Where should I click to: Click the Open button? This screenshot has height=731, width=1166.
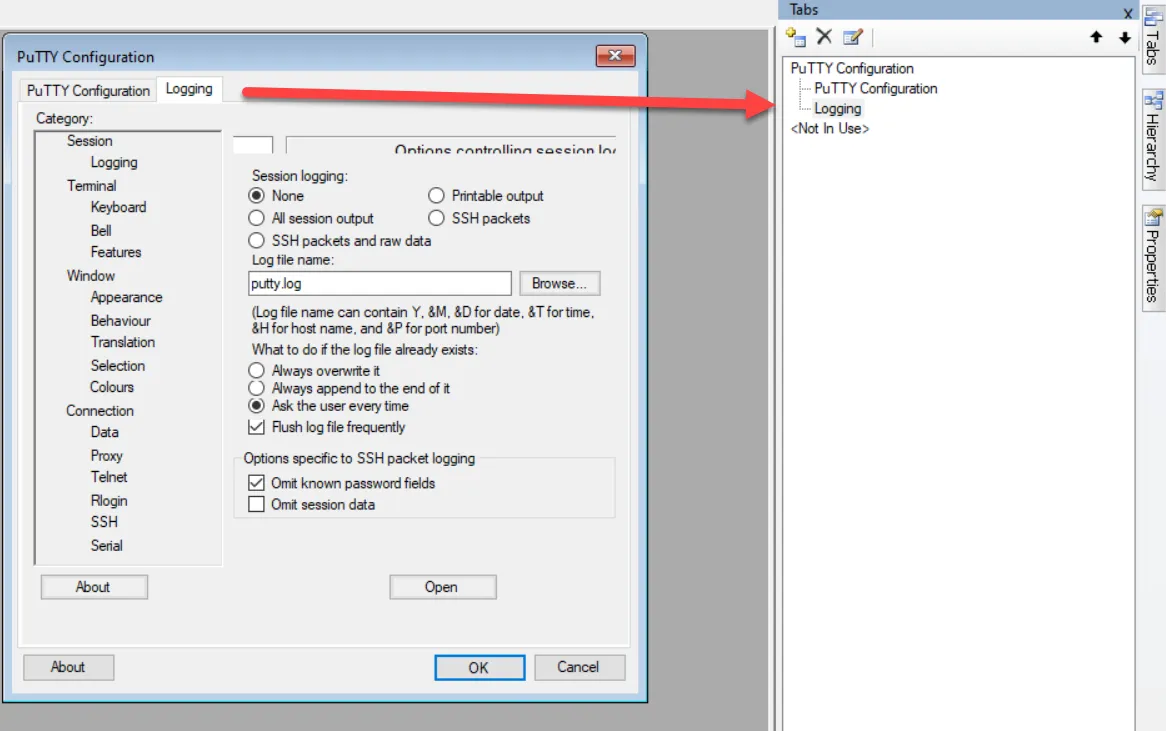[x=442, y=587]
